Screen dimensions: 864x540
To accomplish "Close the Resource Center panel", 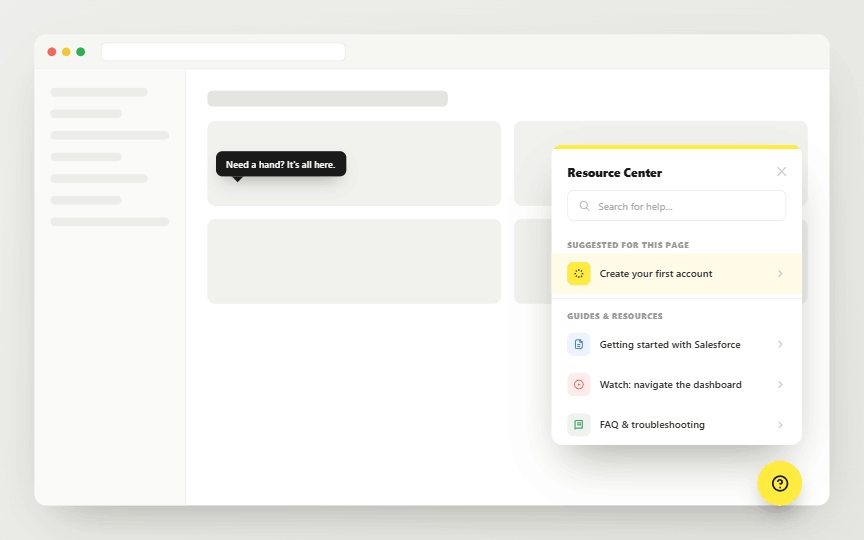I will tap(781, 172).
